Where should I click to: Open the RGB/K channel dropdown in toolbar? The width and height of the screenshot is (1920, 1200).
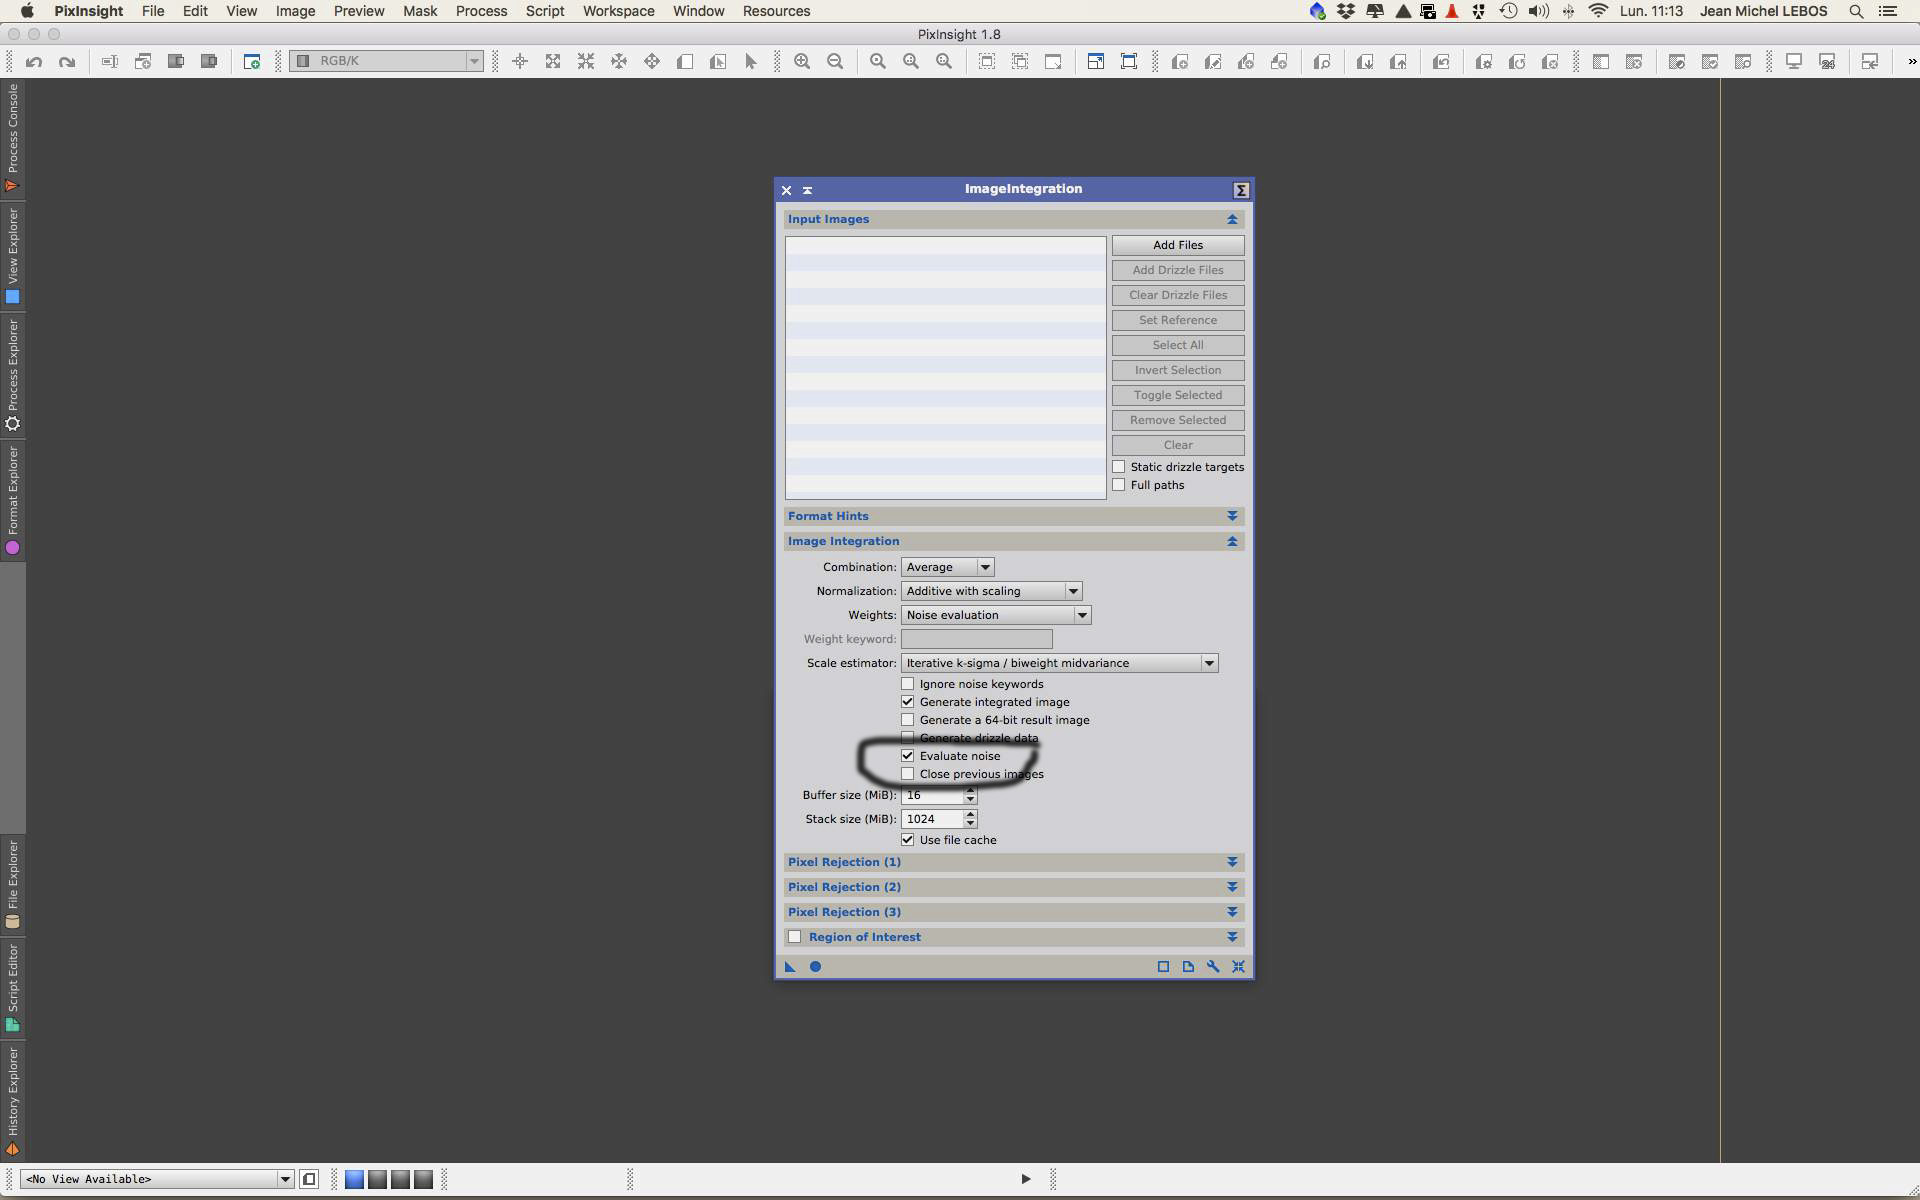[x=387, y=61]
